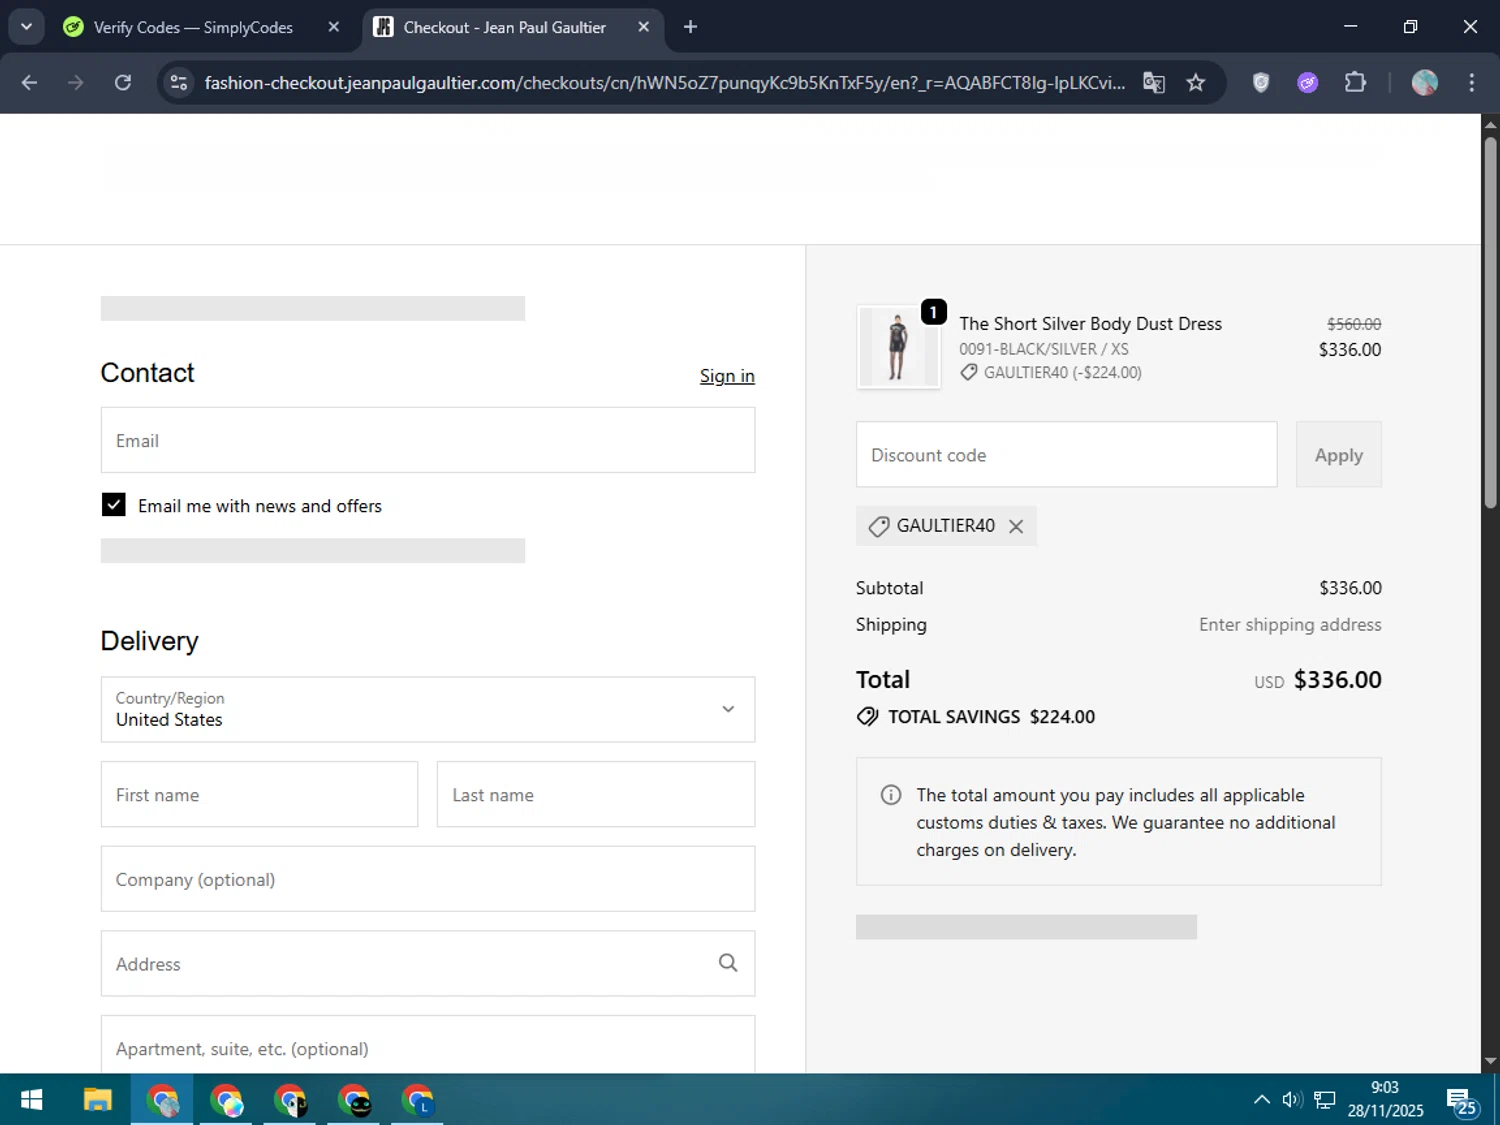Open the first Chrome taskbar icon
The width and height of the screenshot is (1500, 1125).
point(162,1101)
